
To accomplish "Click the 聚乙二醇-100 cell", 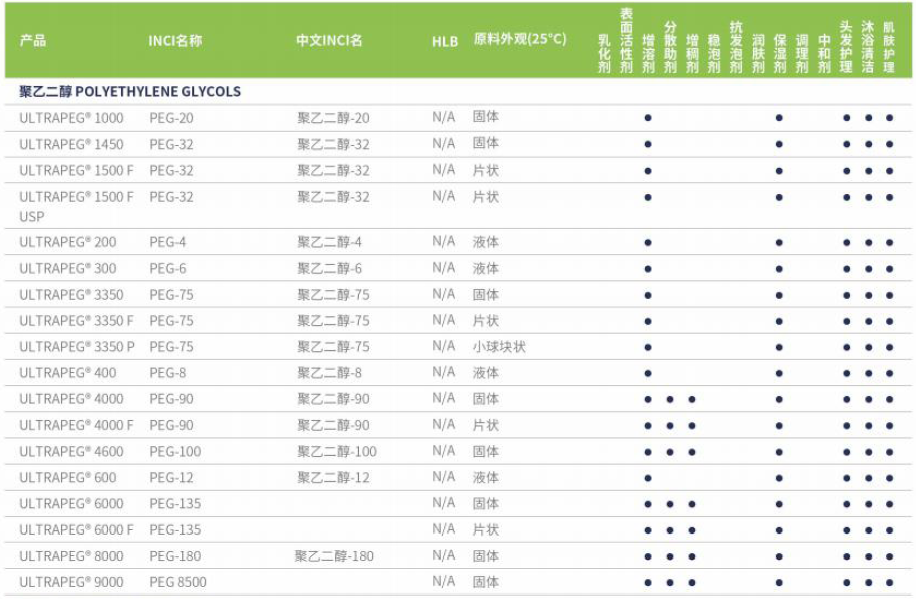I will tap(337, 451).
